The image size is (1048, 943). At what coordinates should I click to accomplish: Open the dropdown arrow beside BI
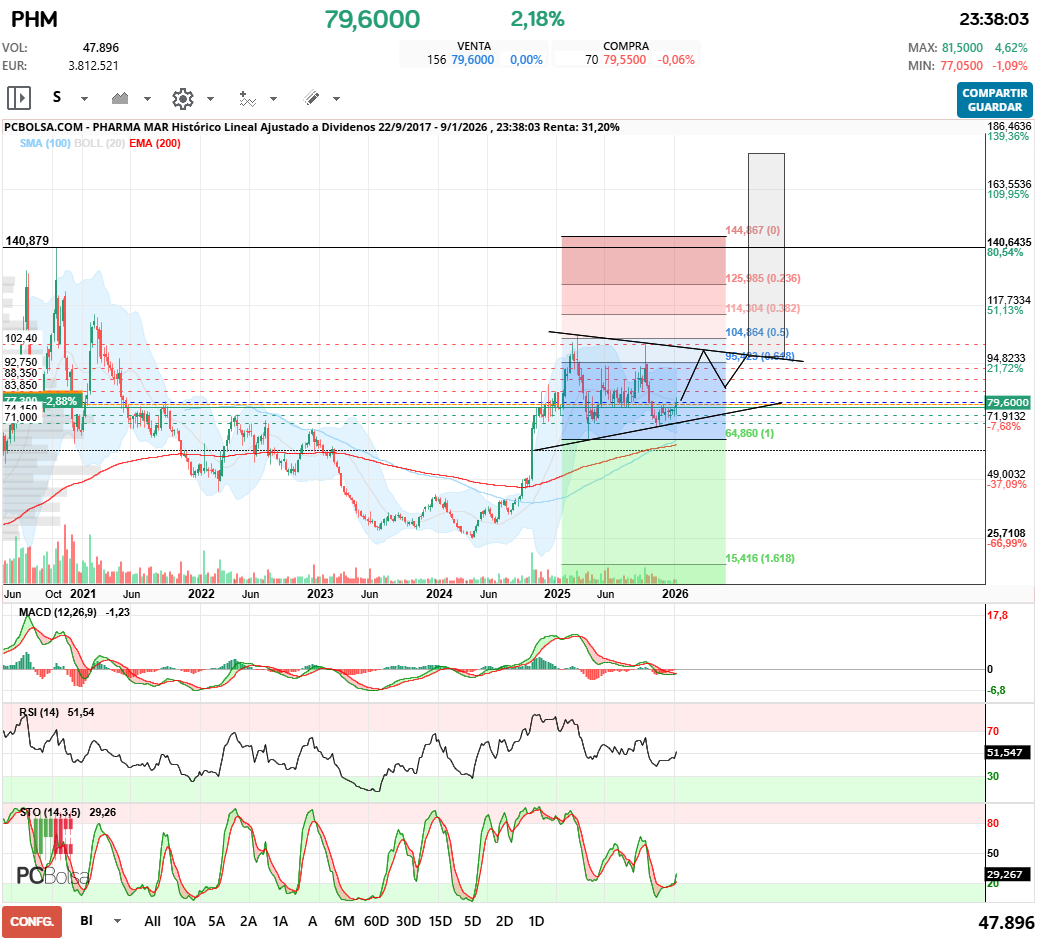click(118, 921)
